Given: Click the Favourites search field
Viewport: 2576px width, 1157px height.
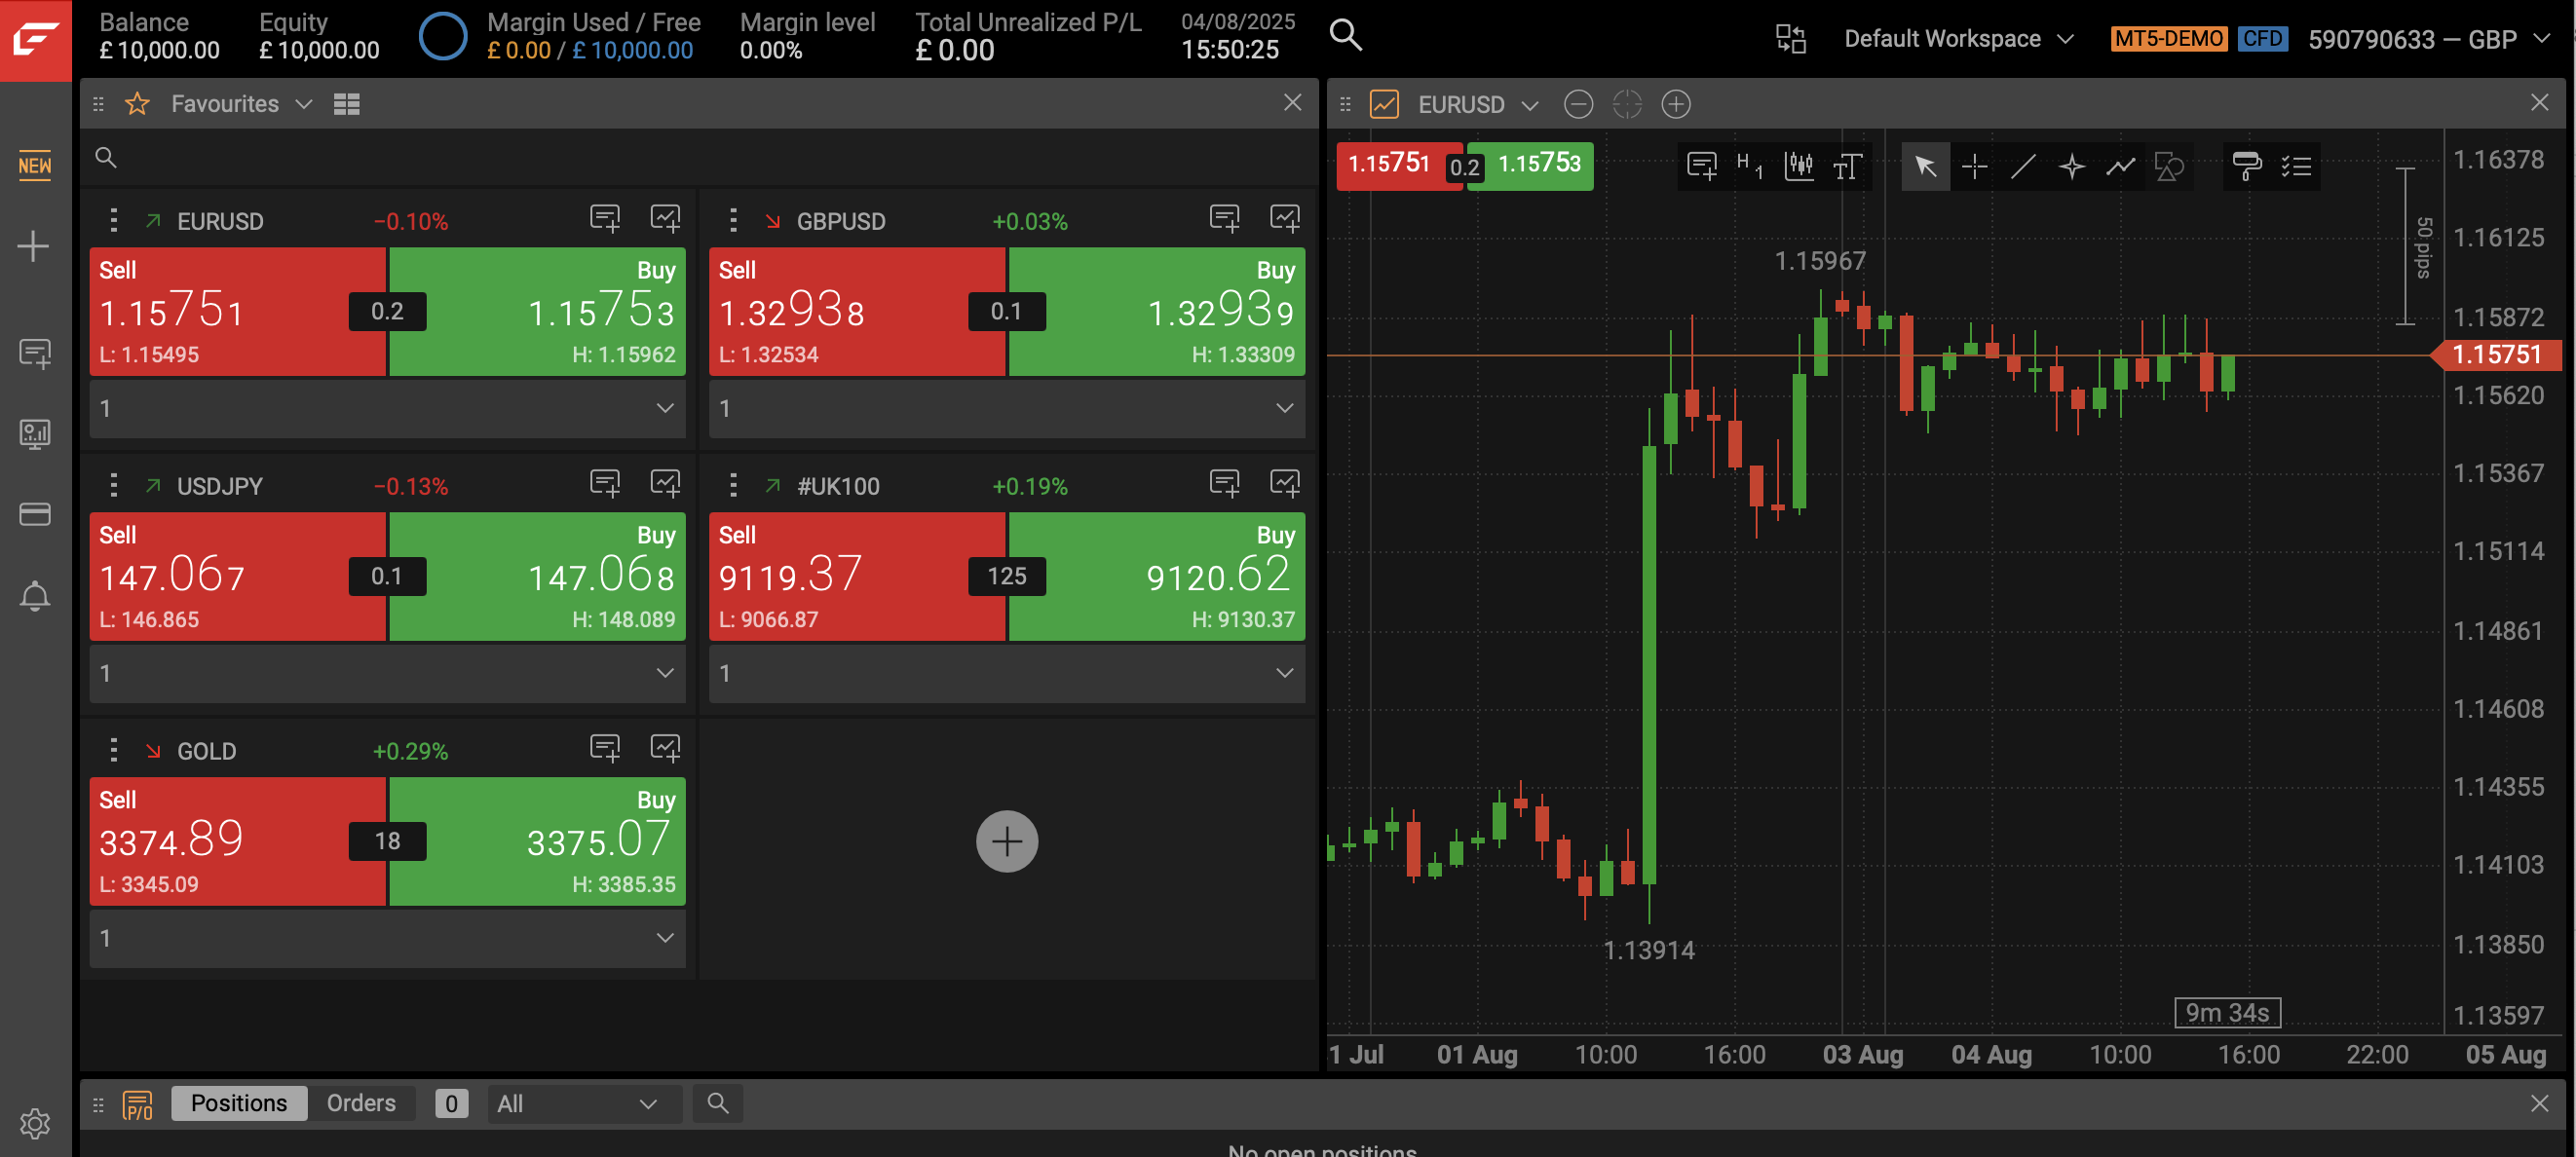Looking at the screenshot, I should point(698,157).
